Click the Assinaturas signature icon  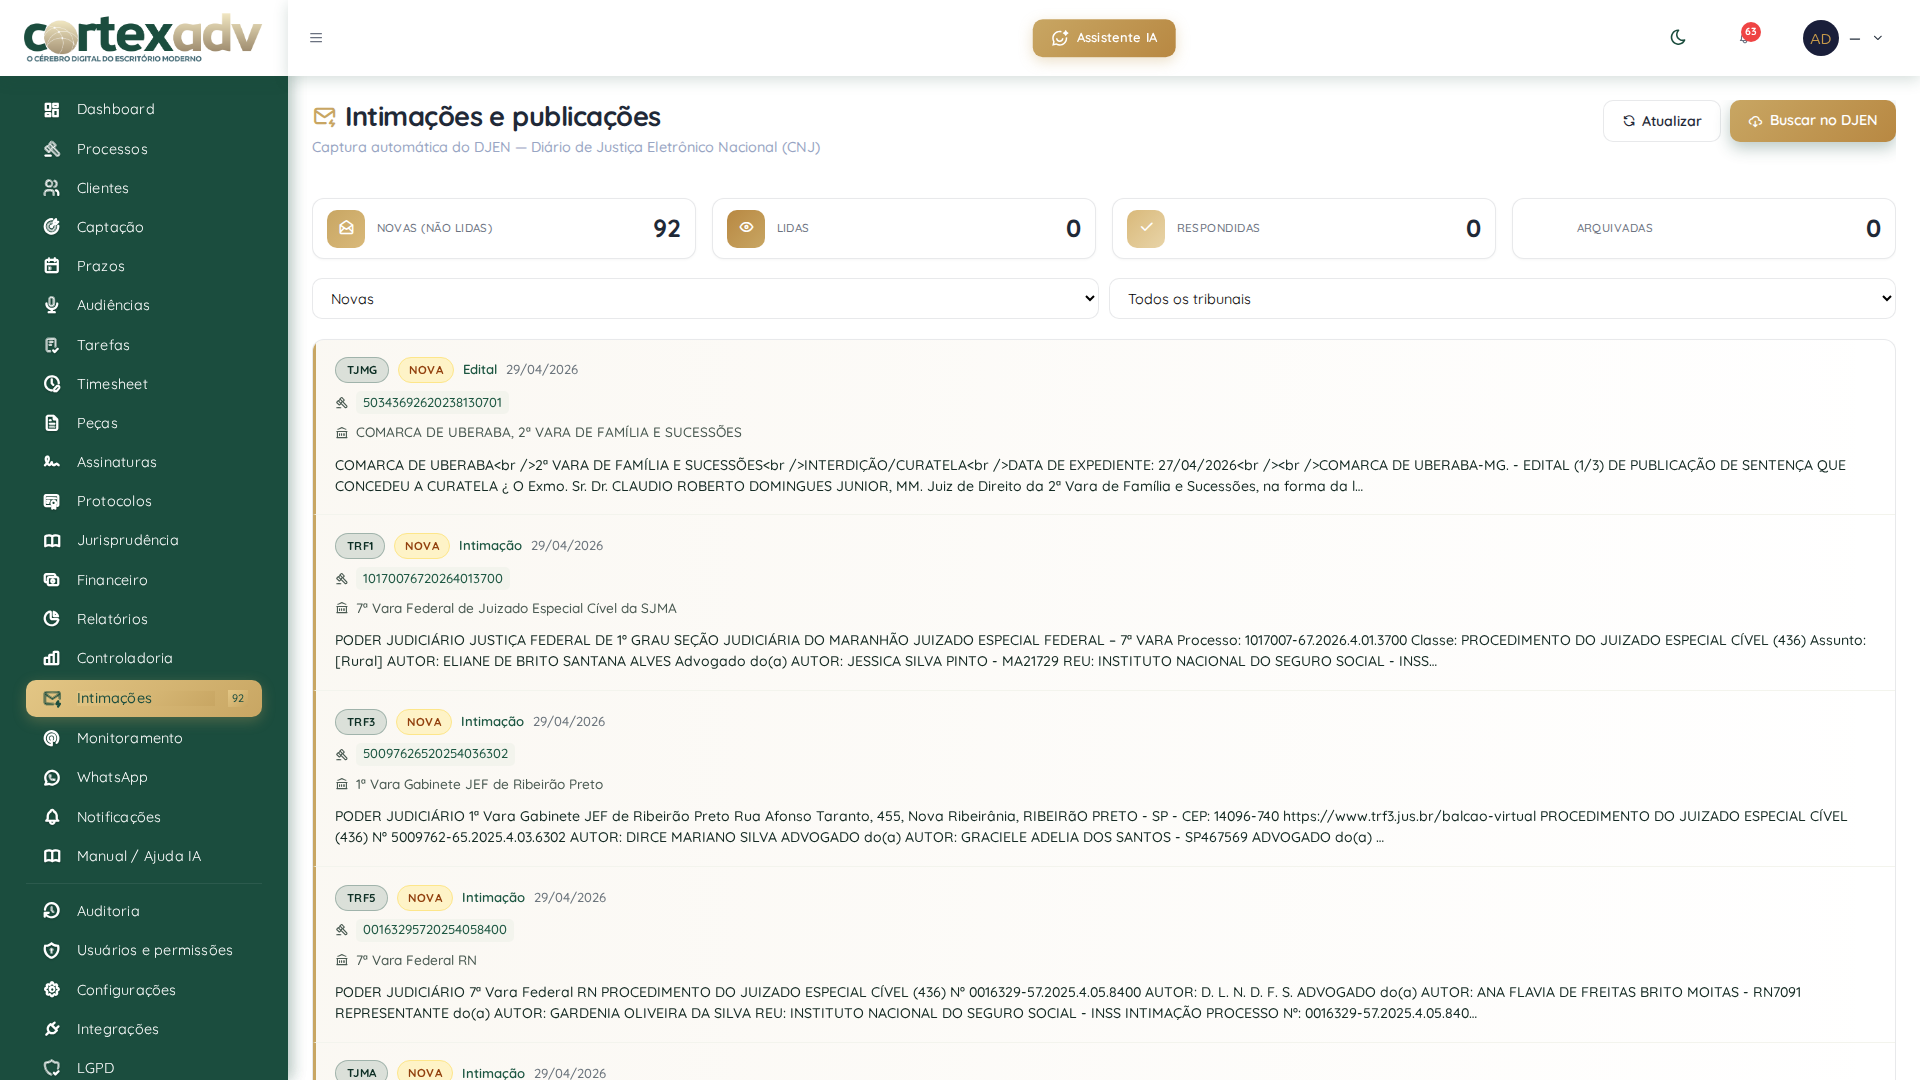point(52,462)
